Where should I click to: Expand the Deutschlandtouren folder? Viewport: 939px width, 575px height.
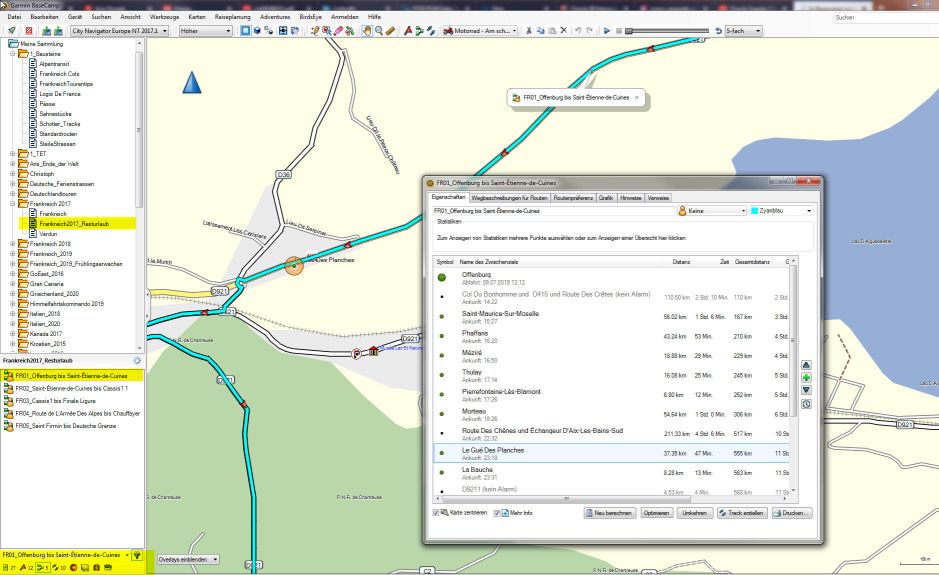pyautogui.click(x=13, y=194)
